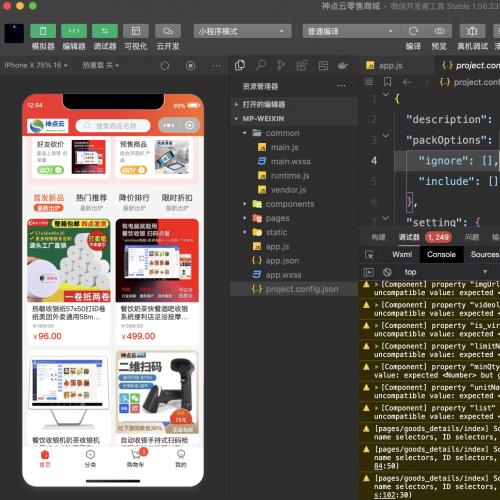Toggle the console sidebar icon
The image size is (500, 500).
[368, 272]
